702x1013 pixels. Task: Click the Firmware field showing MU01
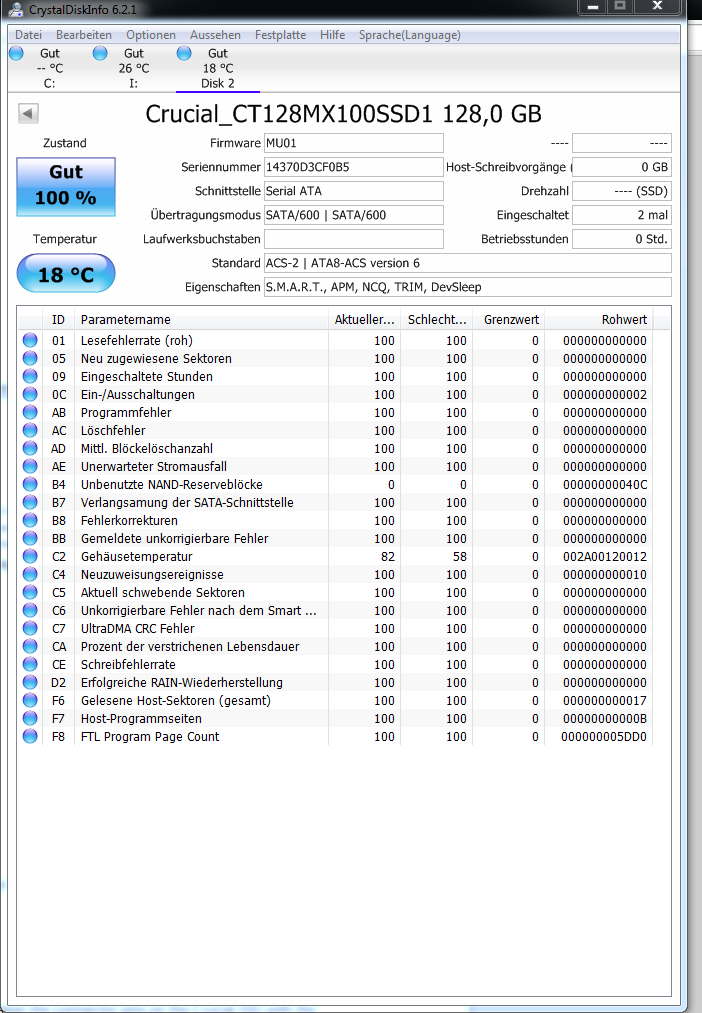pos(354,143)
